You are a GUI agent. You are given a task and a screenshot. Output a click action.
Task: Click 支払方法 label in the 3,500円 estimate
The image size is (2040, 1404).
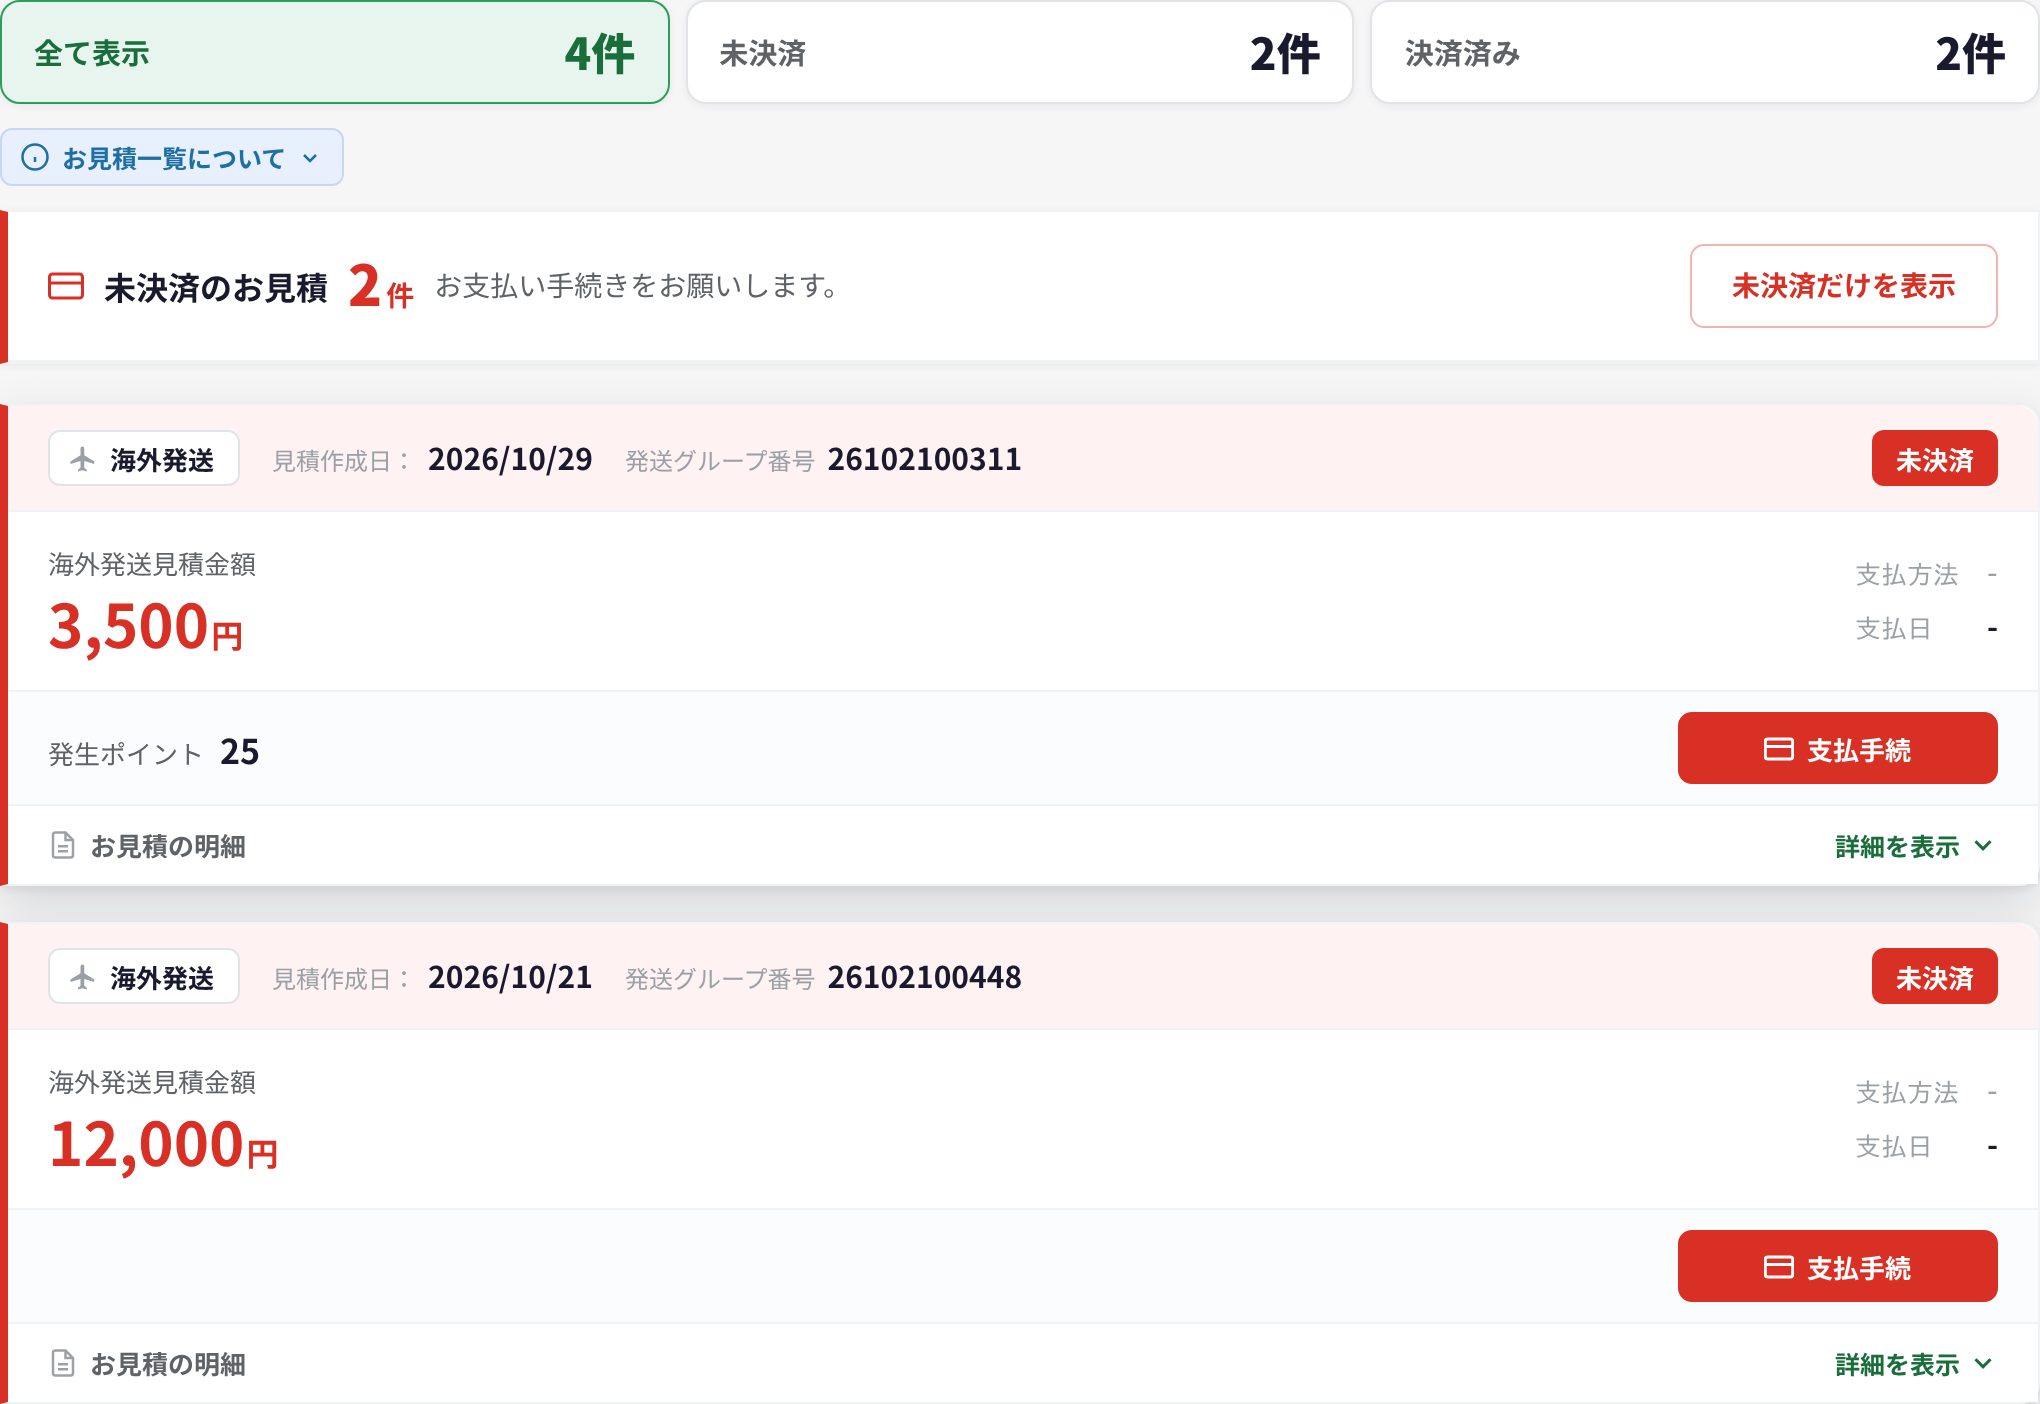tap(1906, 574)
